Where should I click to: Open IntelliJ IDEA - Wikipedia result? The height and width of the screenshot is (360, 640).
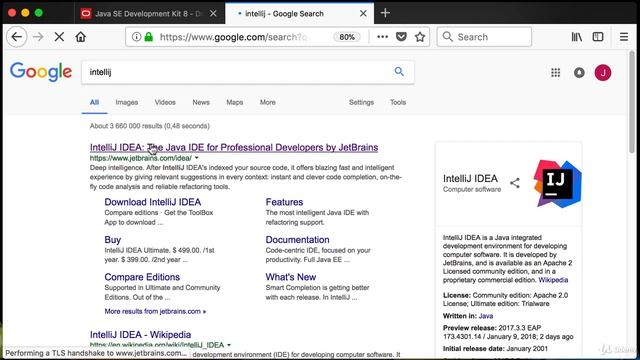140,335
